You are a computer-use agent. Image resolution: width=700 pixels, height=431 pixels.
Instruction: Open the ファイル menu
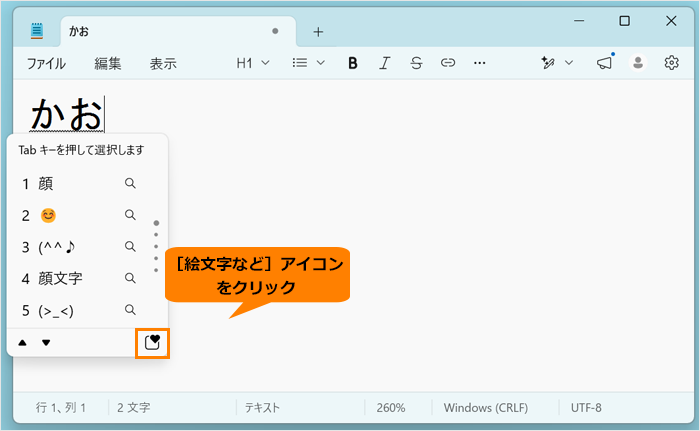pos(46,64)
